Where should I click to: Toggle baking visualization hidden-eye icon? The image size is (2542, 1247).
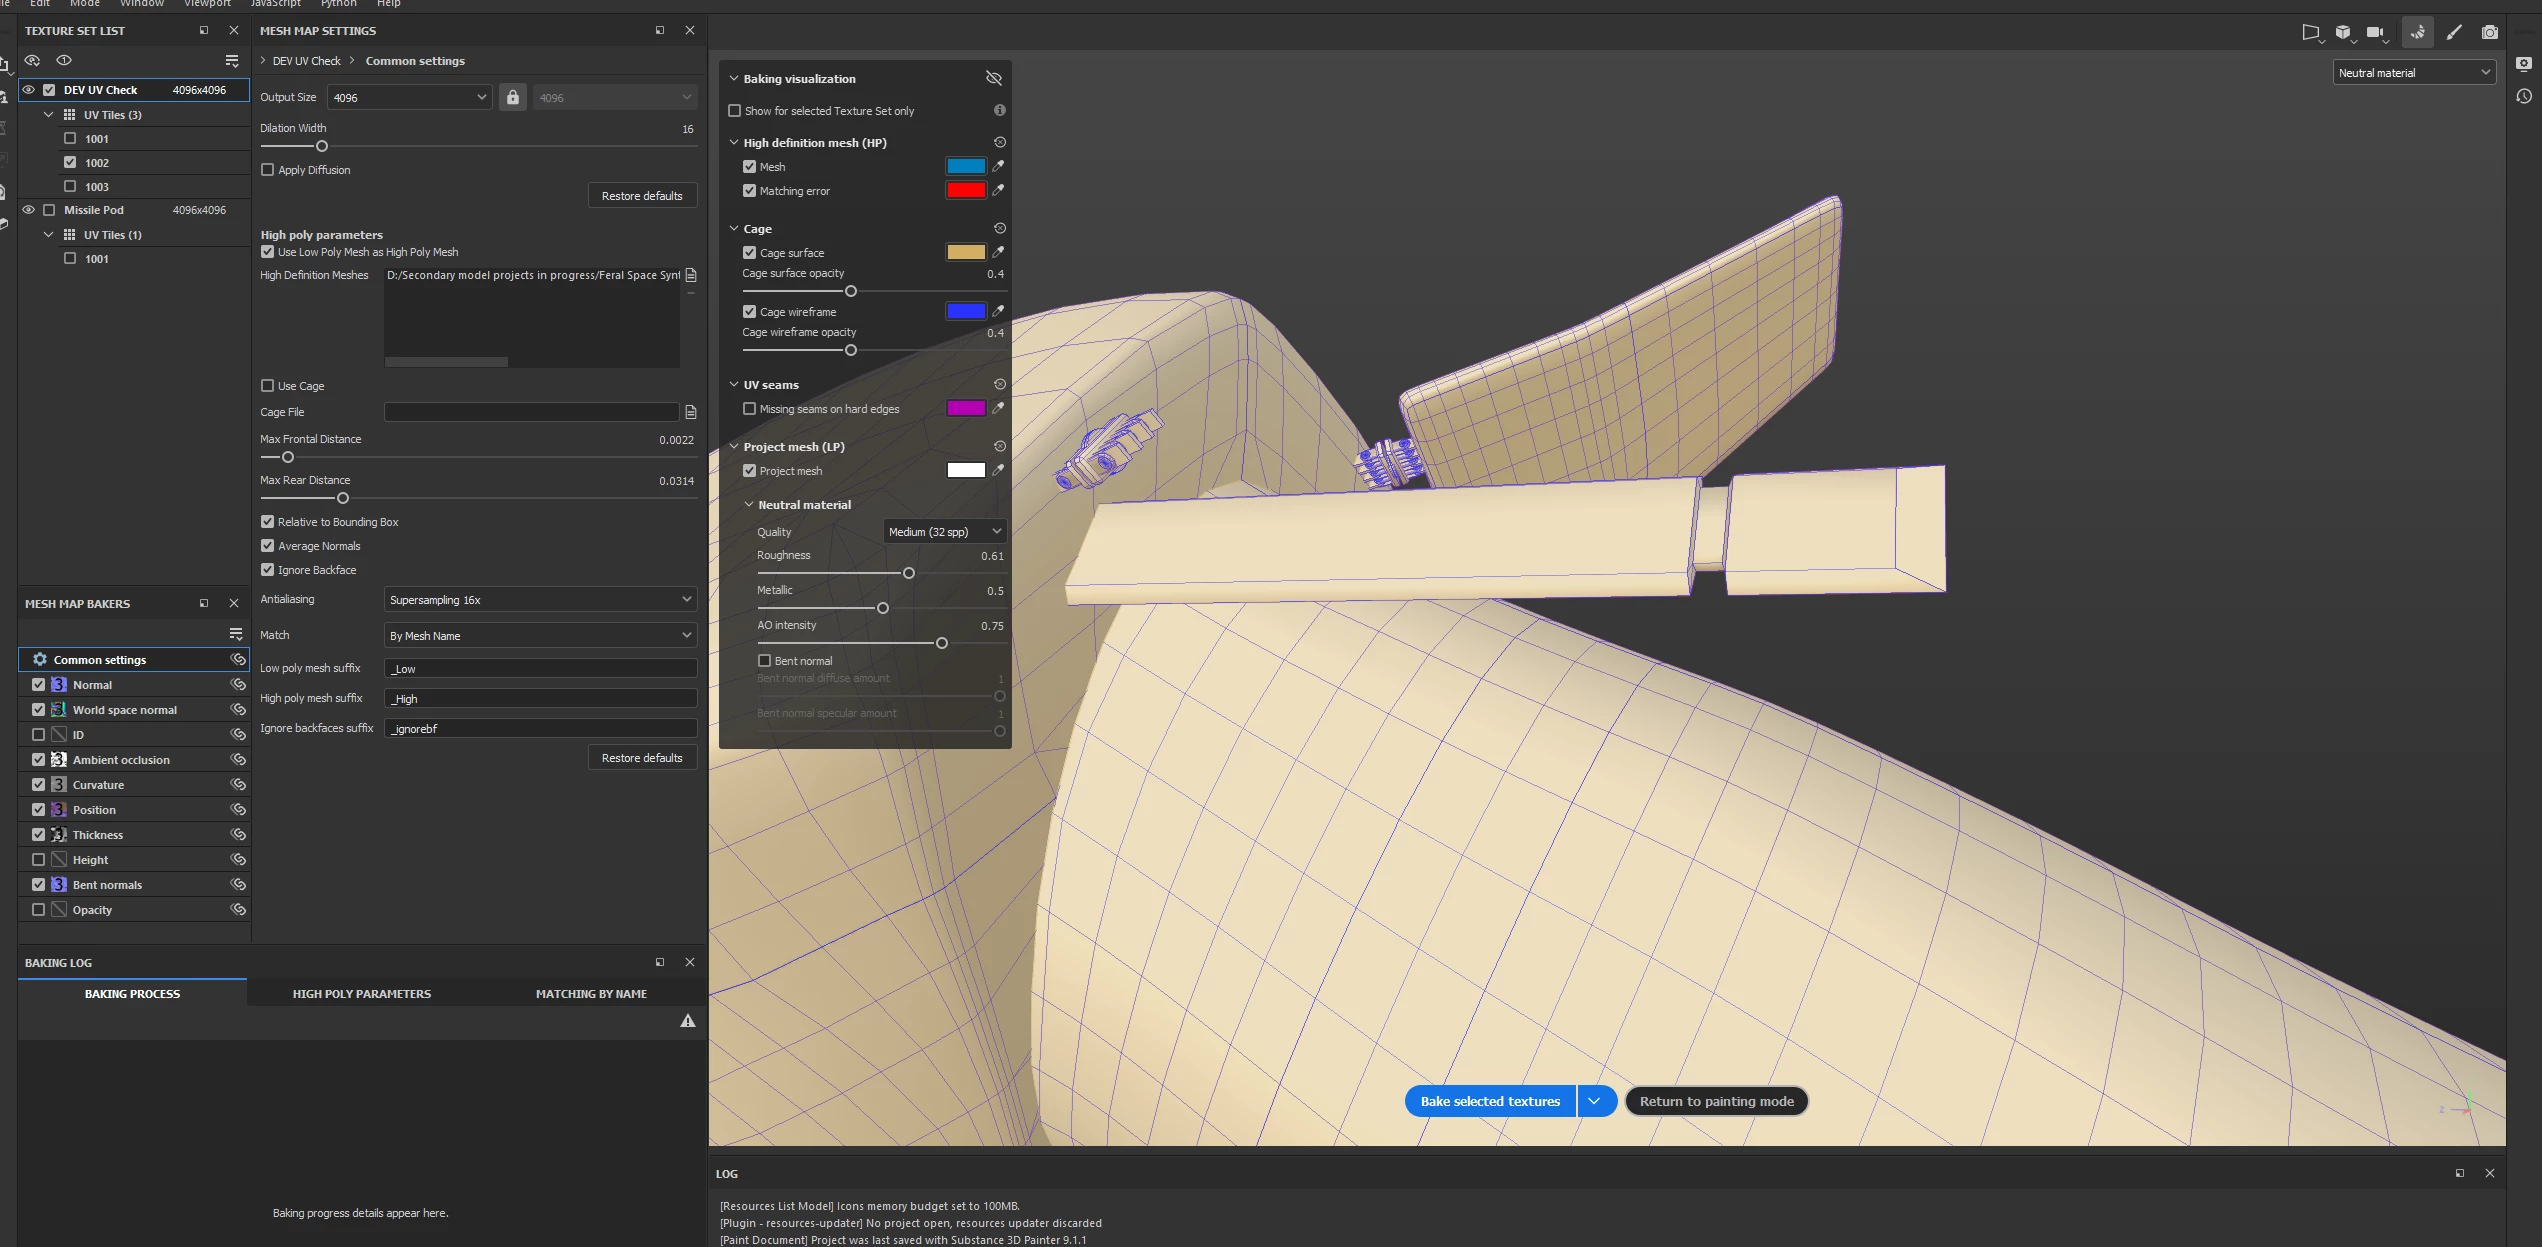pyautogui.click(x=993, y=78)
